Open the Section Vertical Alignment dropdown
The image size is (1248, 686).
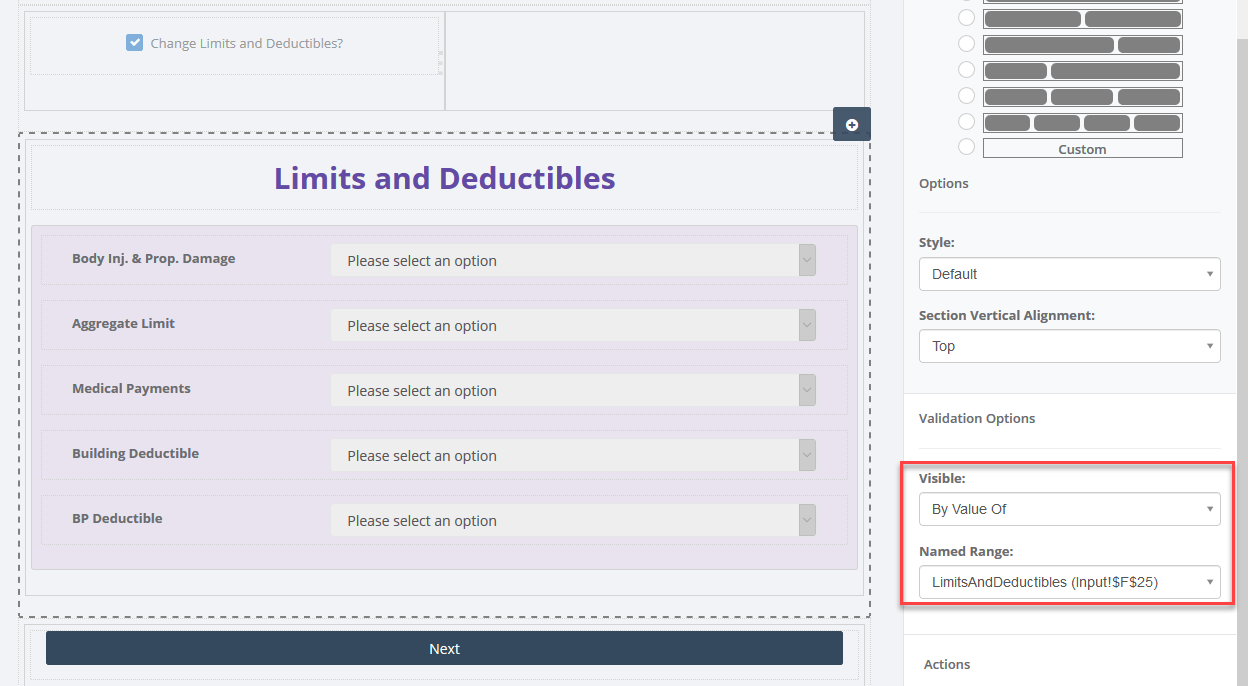click(x=1069, y=346)
